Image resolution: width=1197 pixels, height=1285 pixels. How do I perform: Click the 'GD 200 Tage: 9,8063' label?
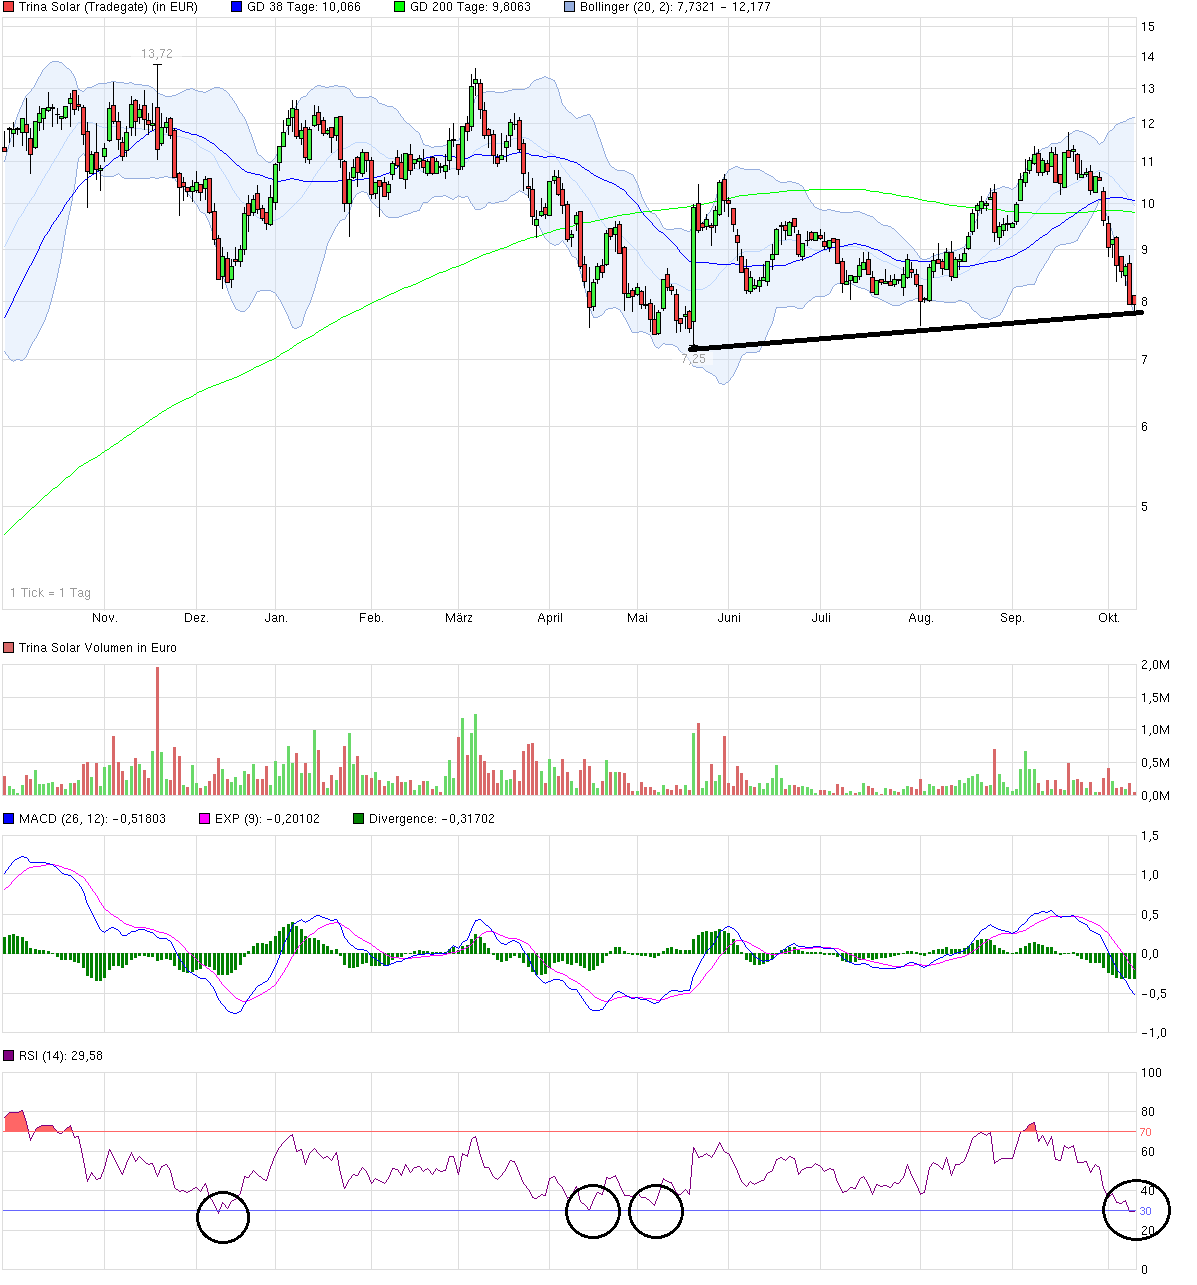click(470, 7)
